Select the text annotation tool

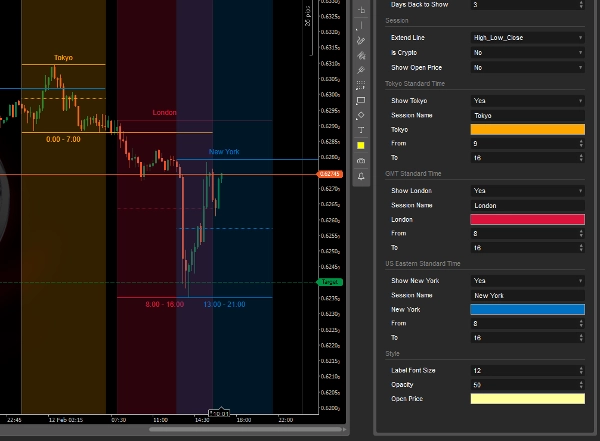point(360,130)
